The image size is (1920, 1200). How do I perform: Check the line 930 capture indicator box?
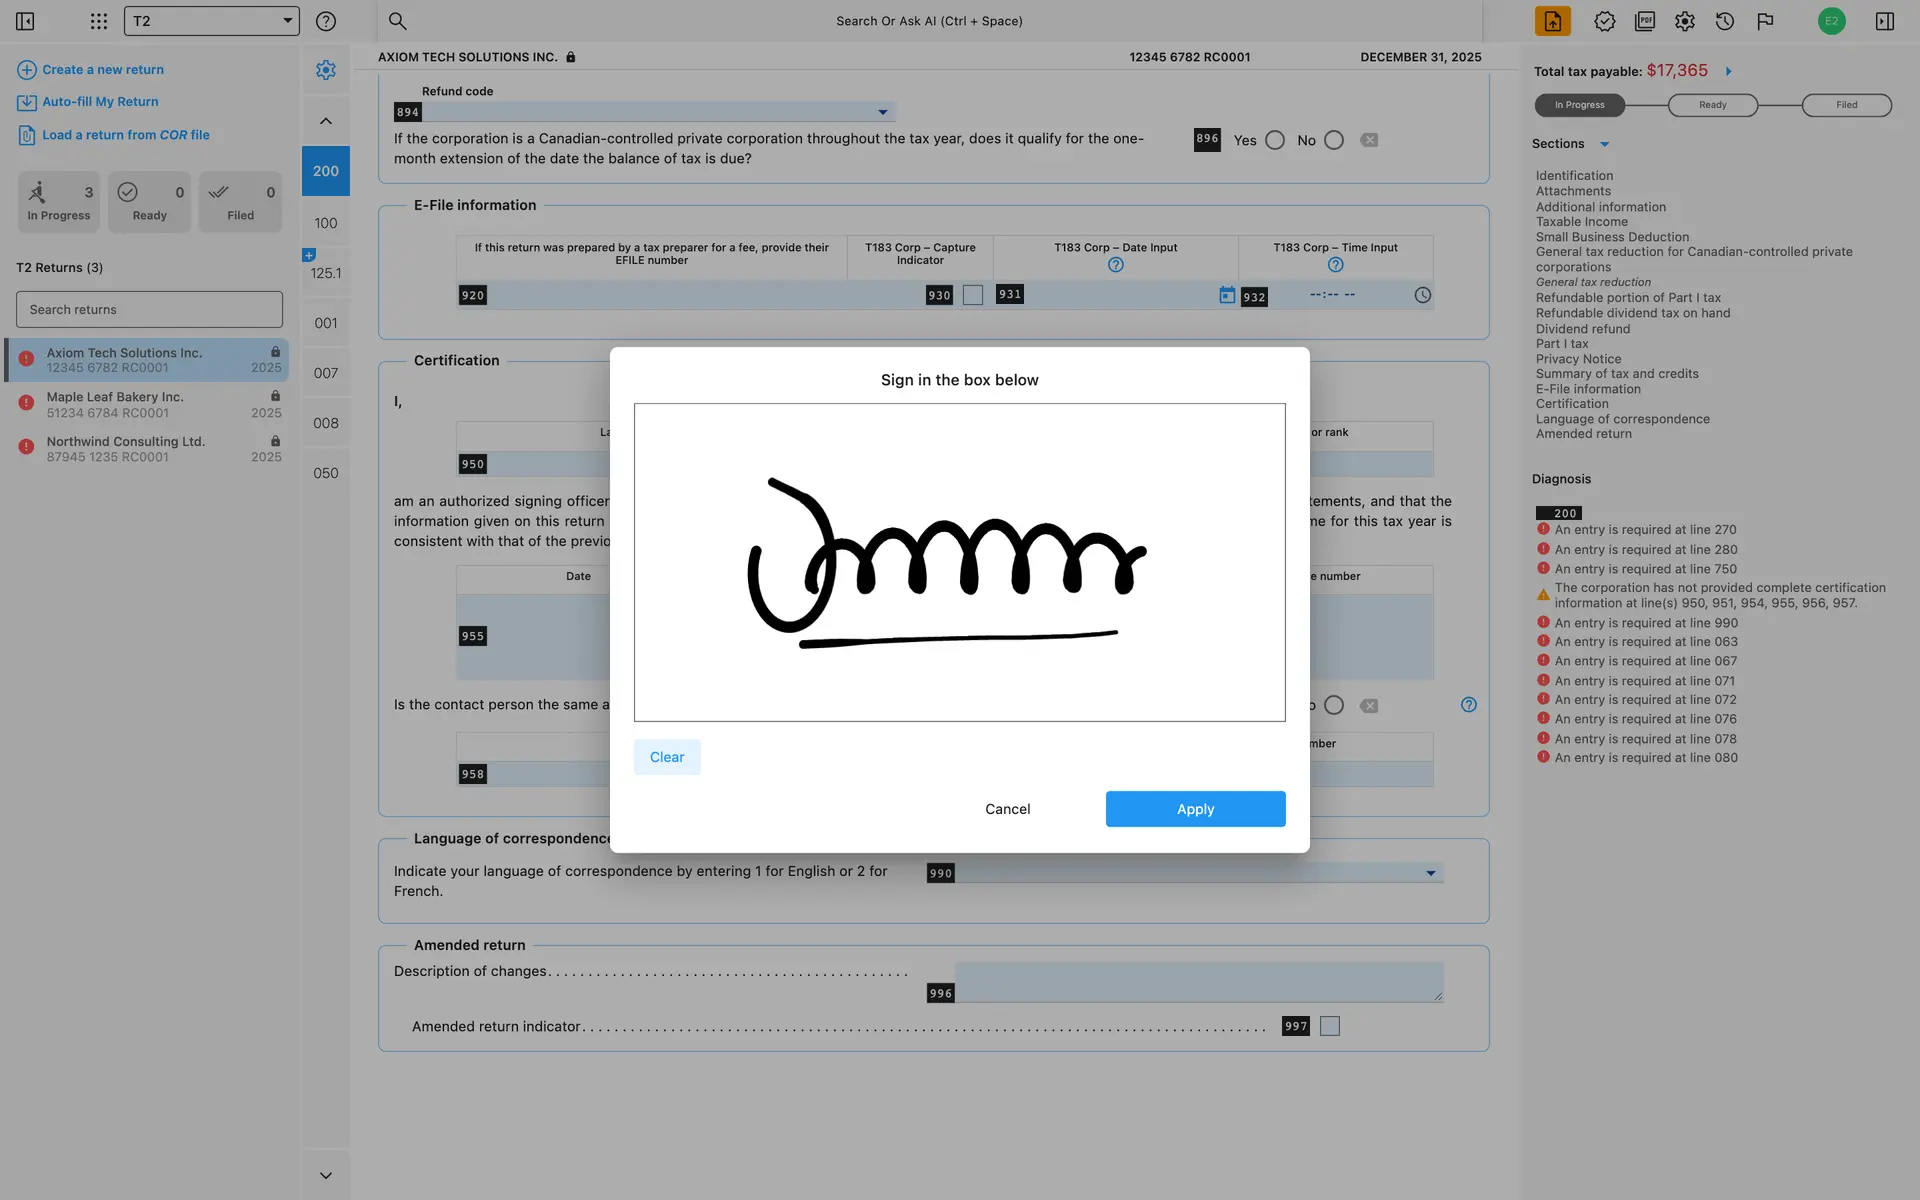click(x=973, y=295)
